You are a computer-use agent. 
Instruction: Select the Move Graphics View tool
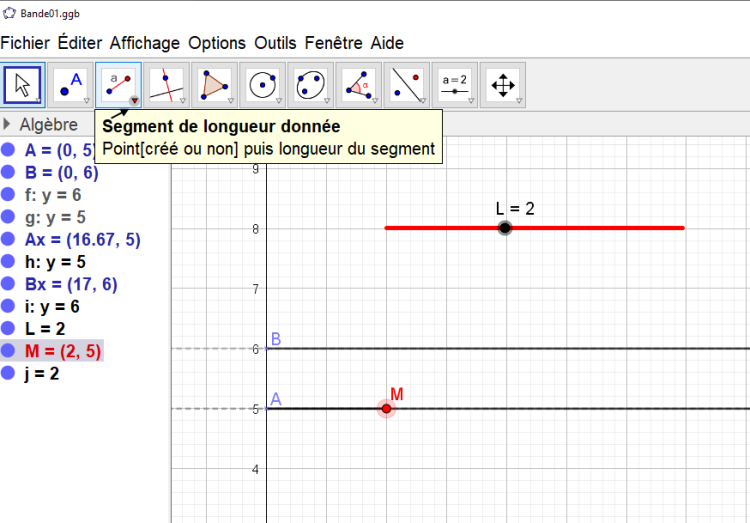coord(502,85)
